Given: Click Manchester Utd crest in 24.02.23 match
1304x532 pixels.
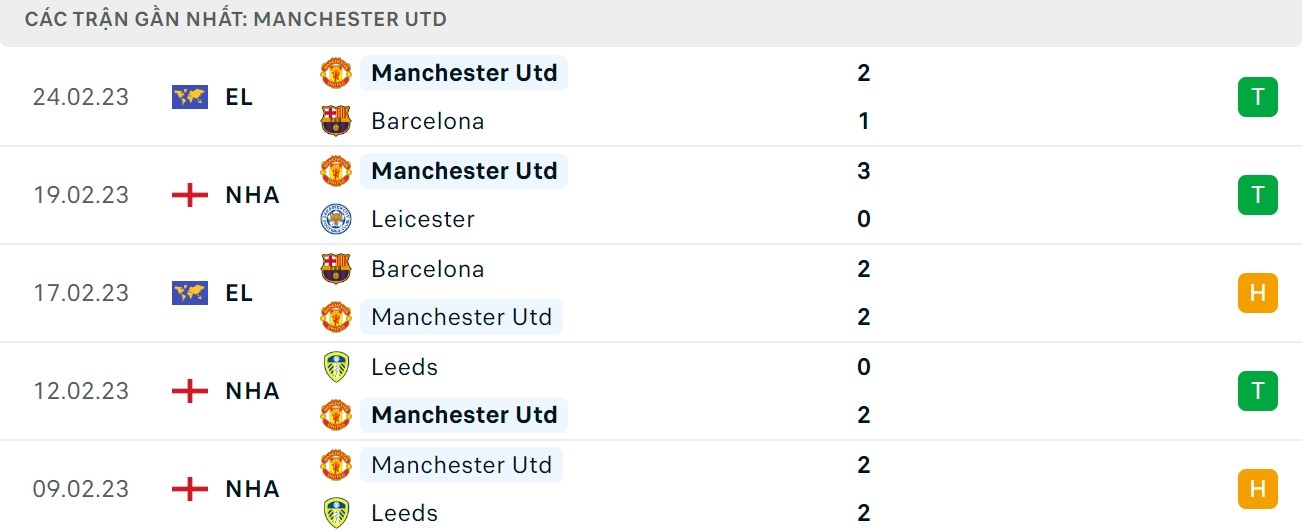Looking at the screenshot, I should (x=336, y=73).
